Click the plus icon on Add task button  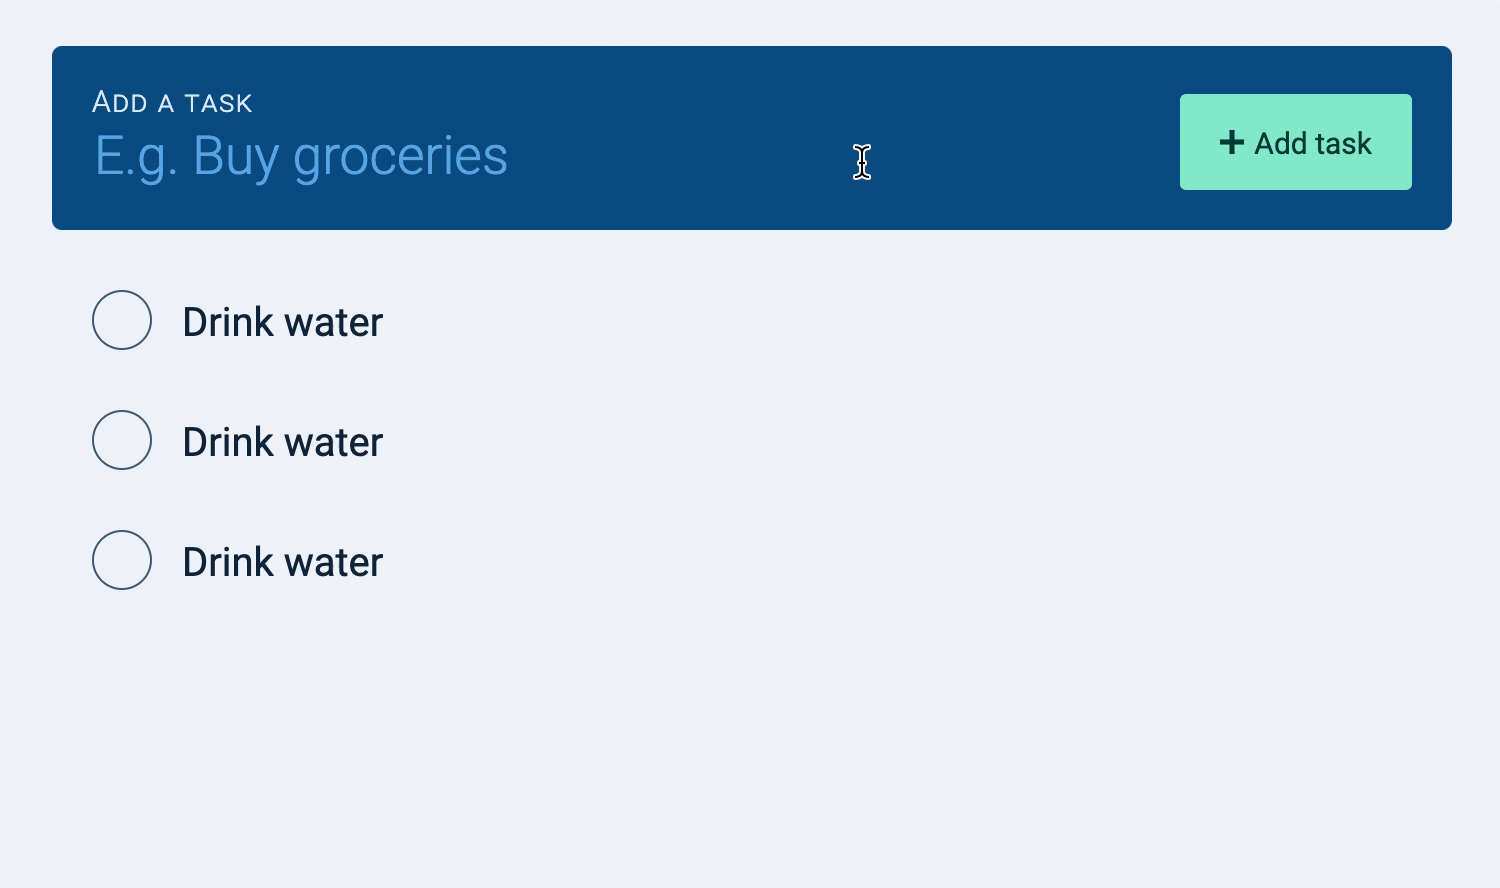point(1231,142)
